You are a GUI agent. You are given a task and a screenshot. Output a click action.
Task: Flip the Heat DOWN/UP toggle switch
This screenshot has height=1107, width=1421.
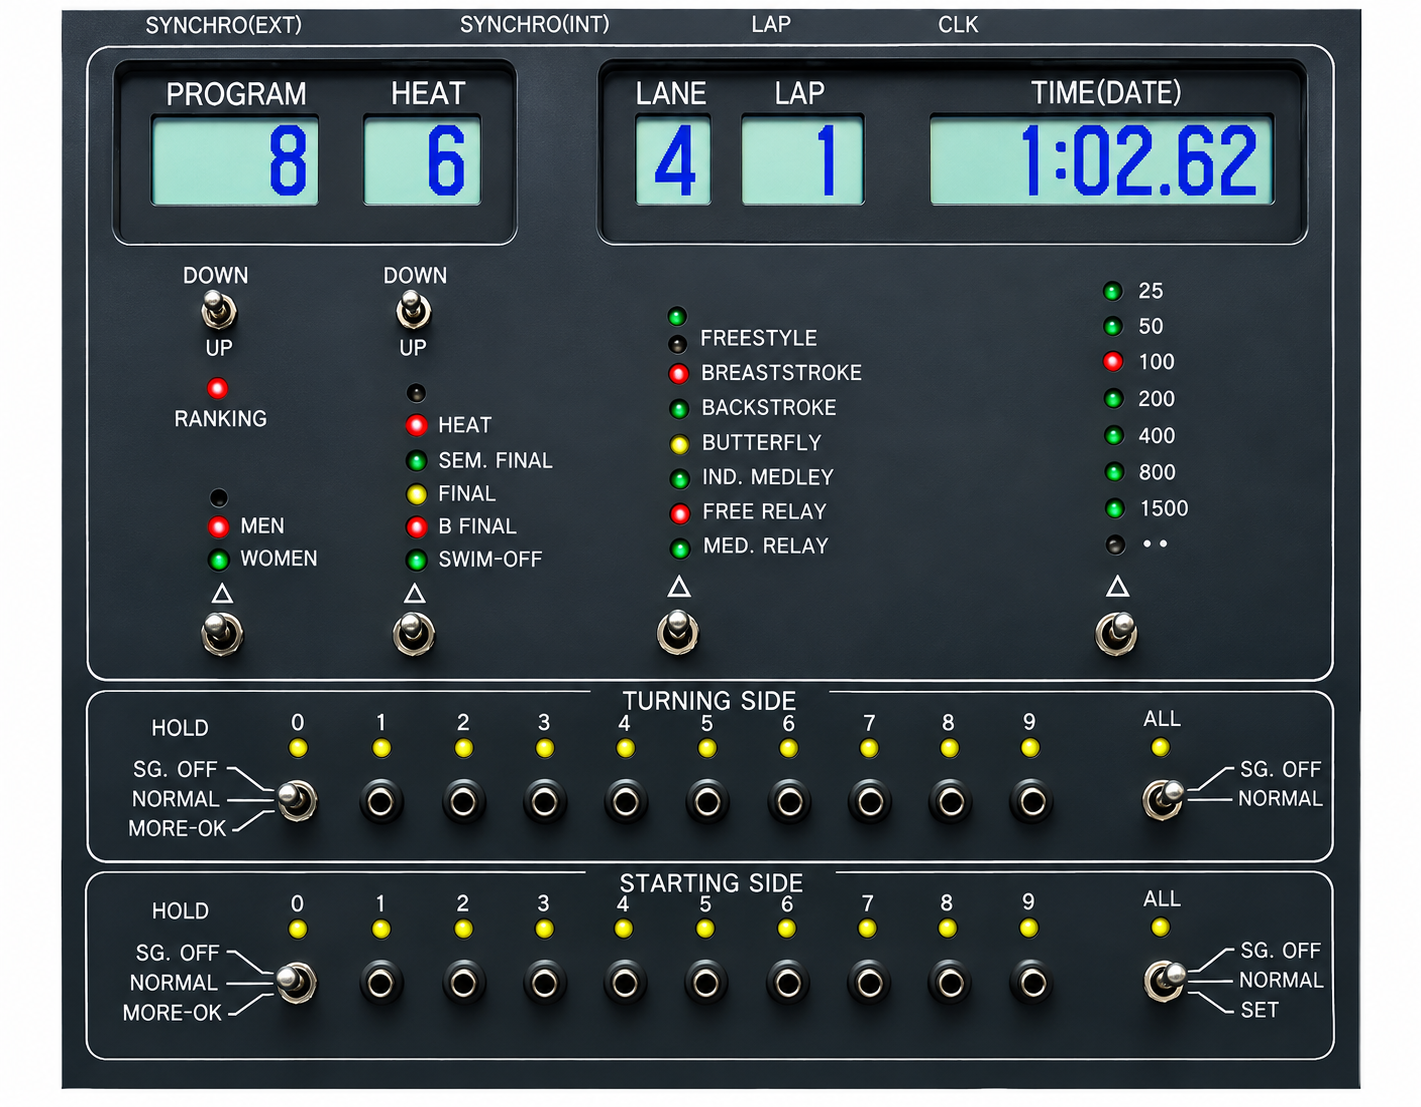click(x=413, y=310)
